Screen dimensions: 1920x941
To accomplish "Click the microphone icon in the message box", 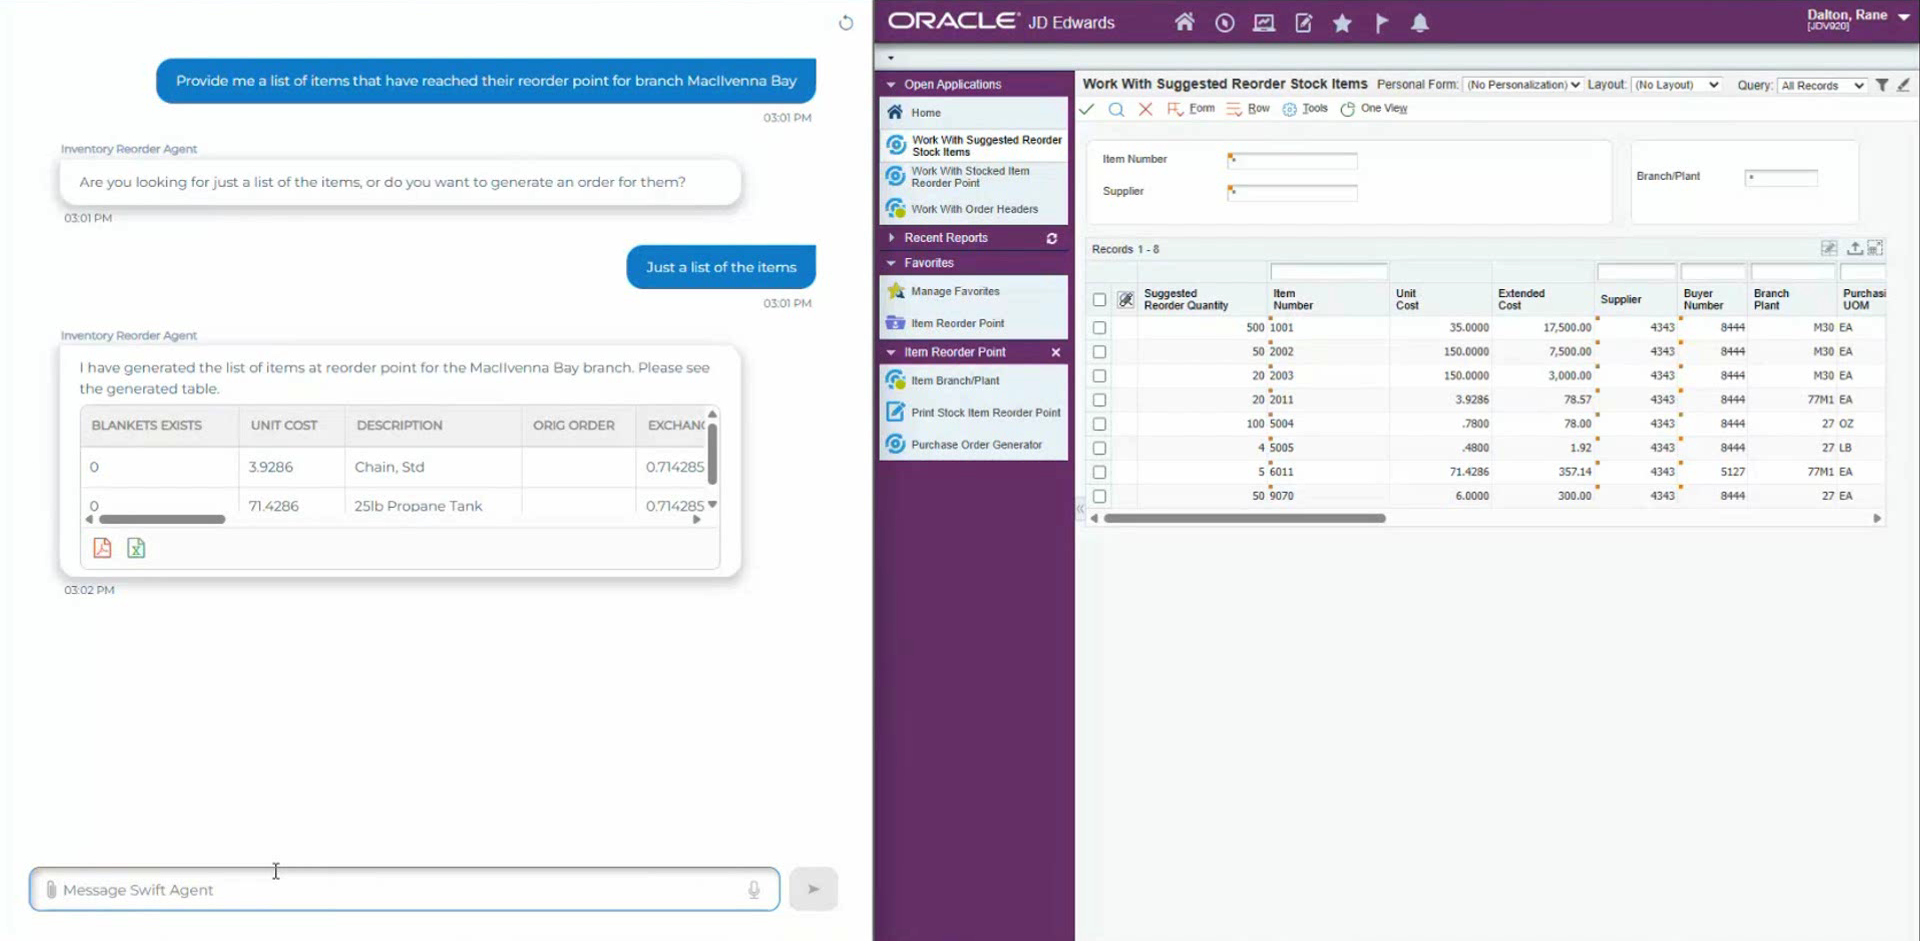I will coord(754,889).
